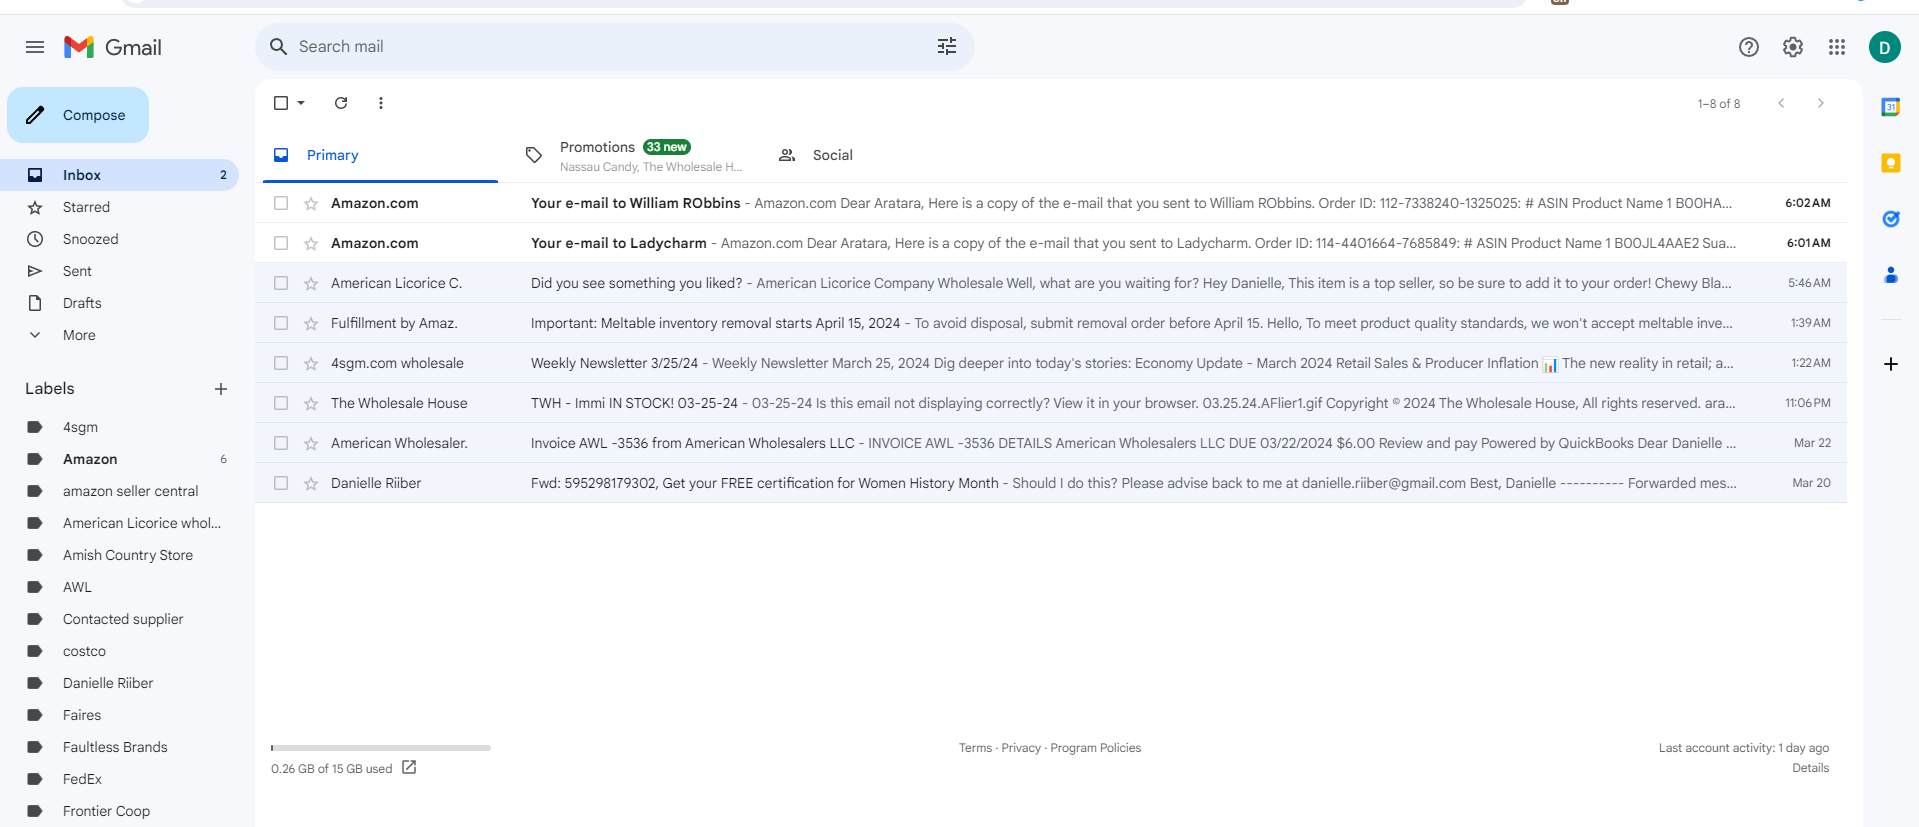The width and height of the screenshot is (1919, 827).
Task: Select the William RObbins email checkbox
Action: [281, 203]
